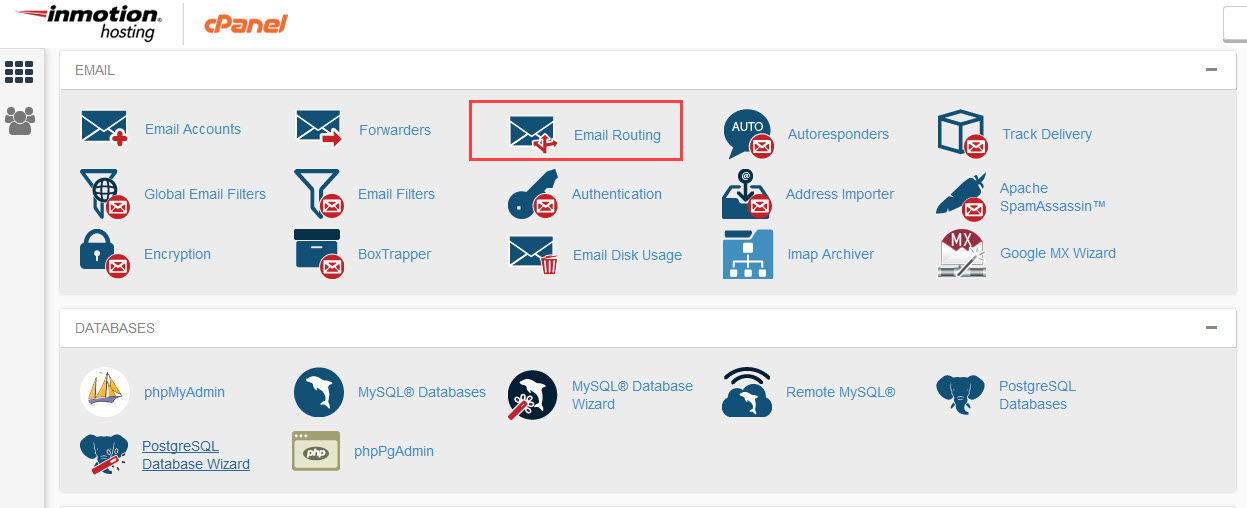Screen dimensions: 1247x508
Task: Click the Email Accounts link
Action: pos(193,129)
